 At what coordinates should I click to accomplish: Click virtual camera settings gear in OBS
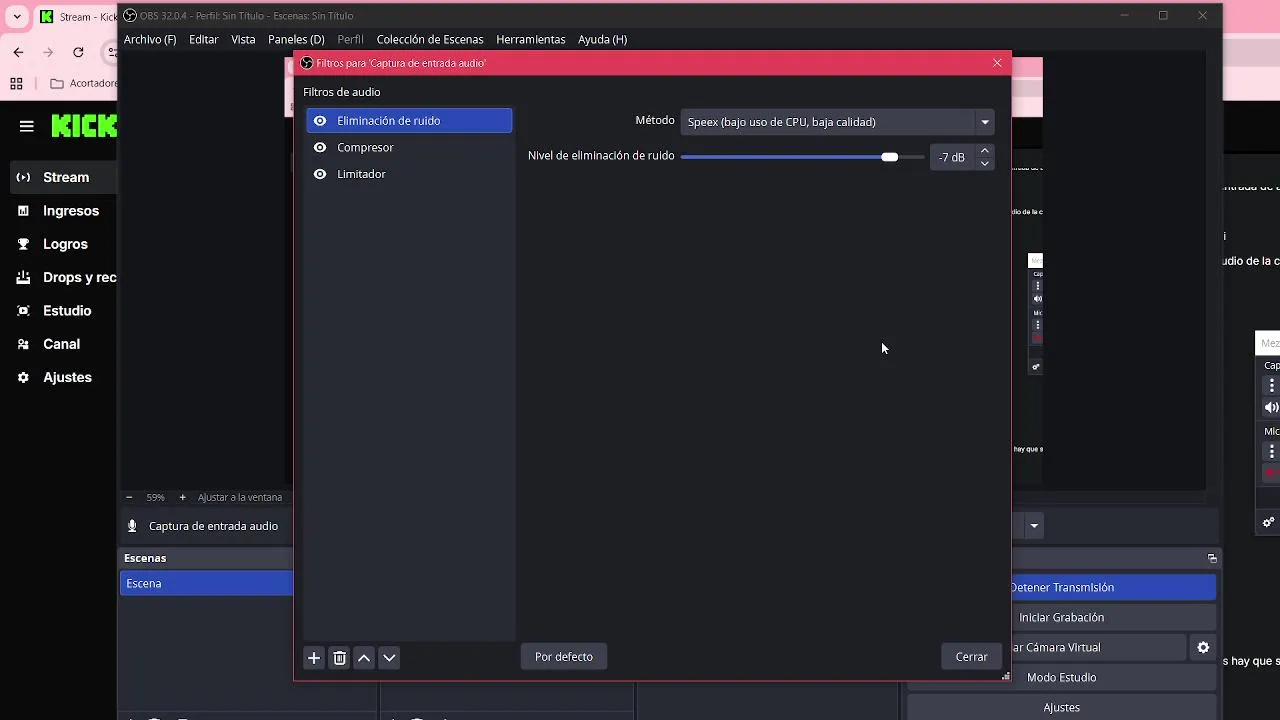[1203, 647]
